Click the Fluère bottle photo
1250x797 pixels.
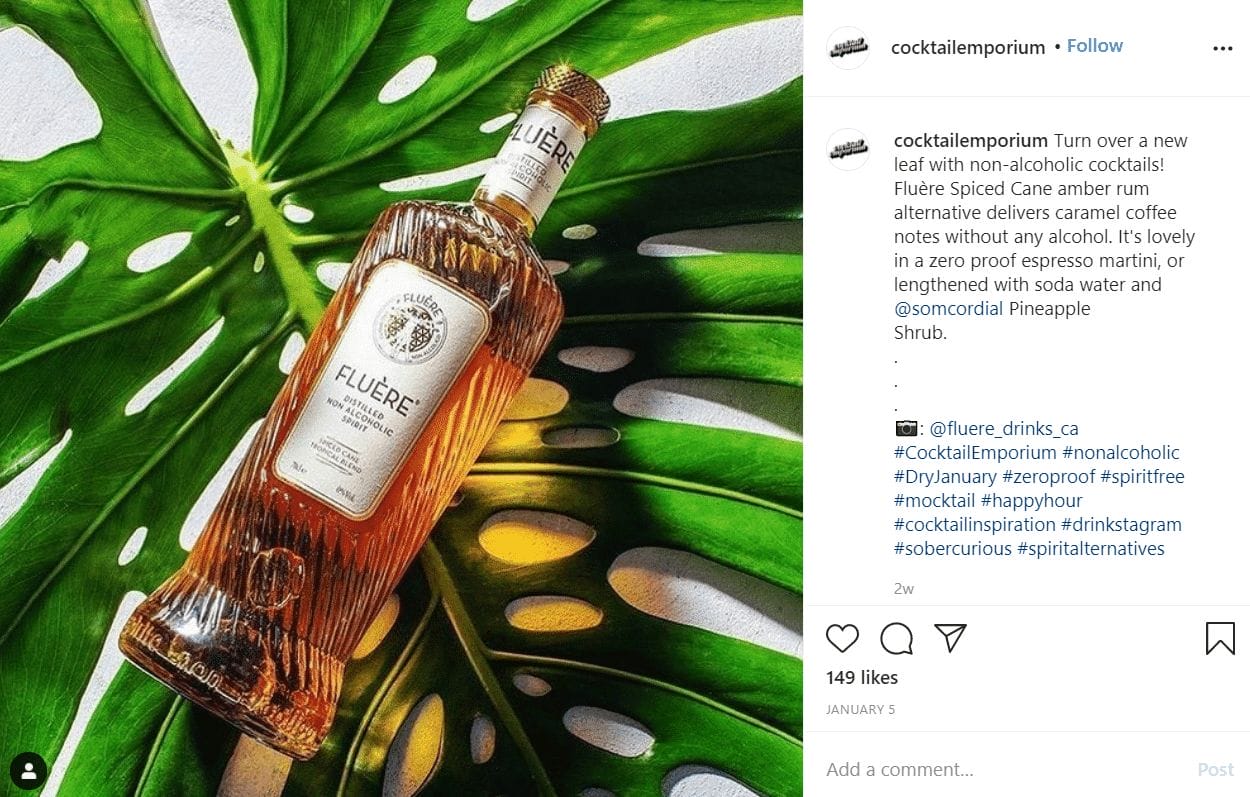pos(401,398)
